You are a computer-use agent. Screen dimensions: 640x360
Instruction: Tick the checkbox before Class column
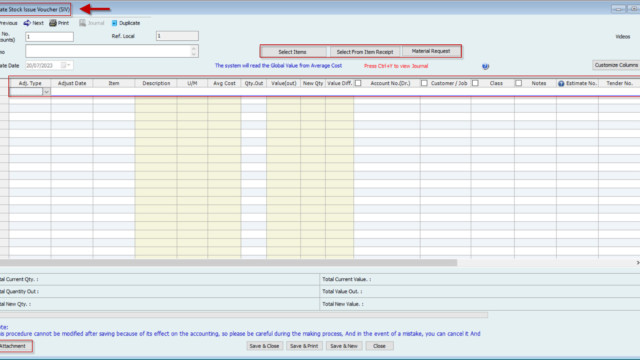[x=475, y=83]
